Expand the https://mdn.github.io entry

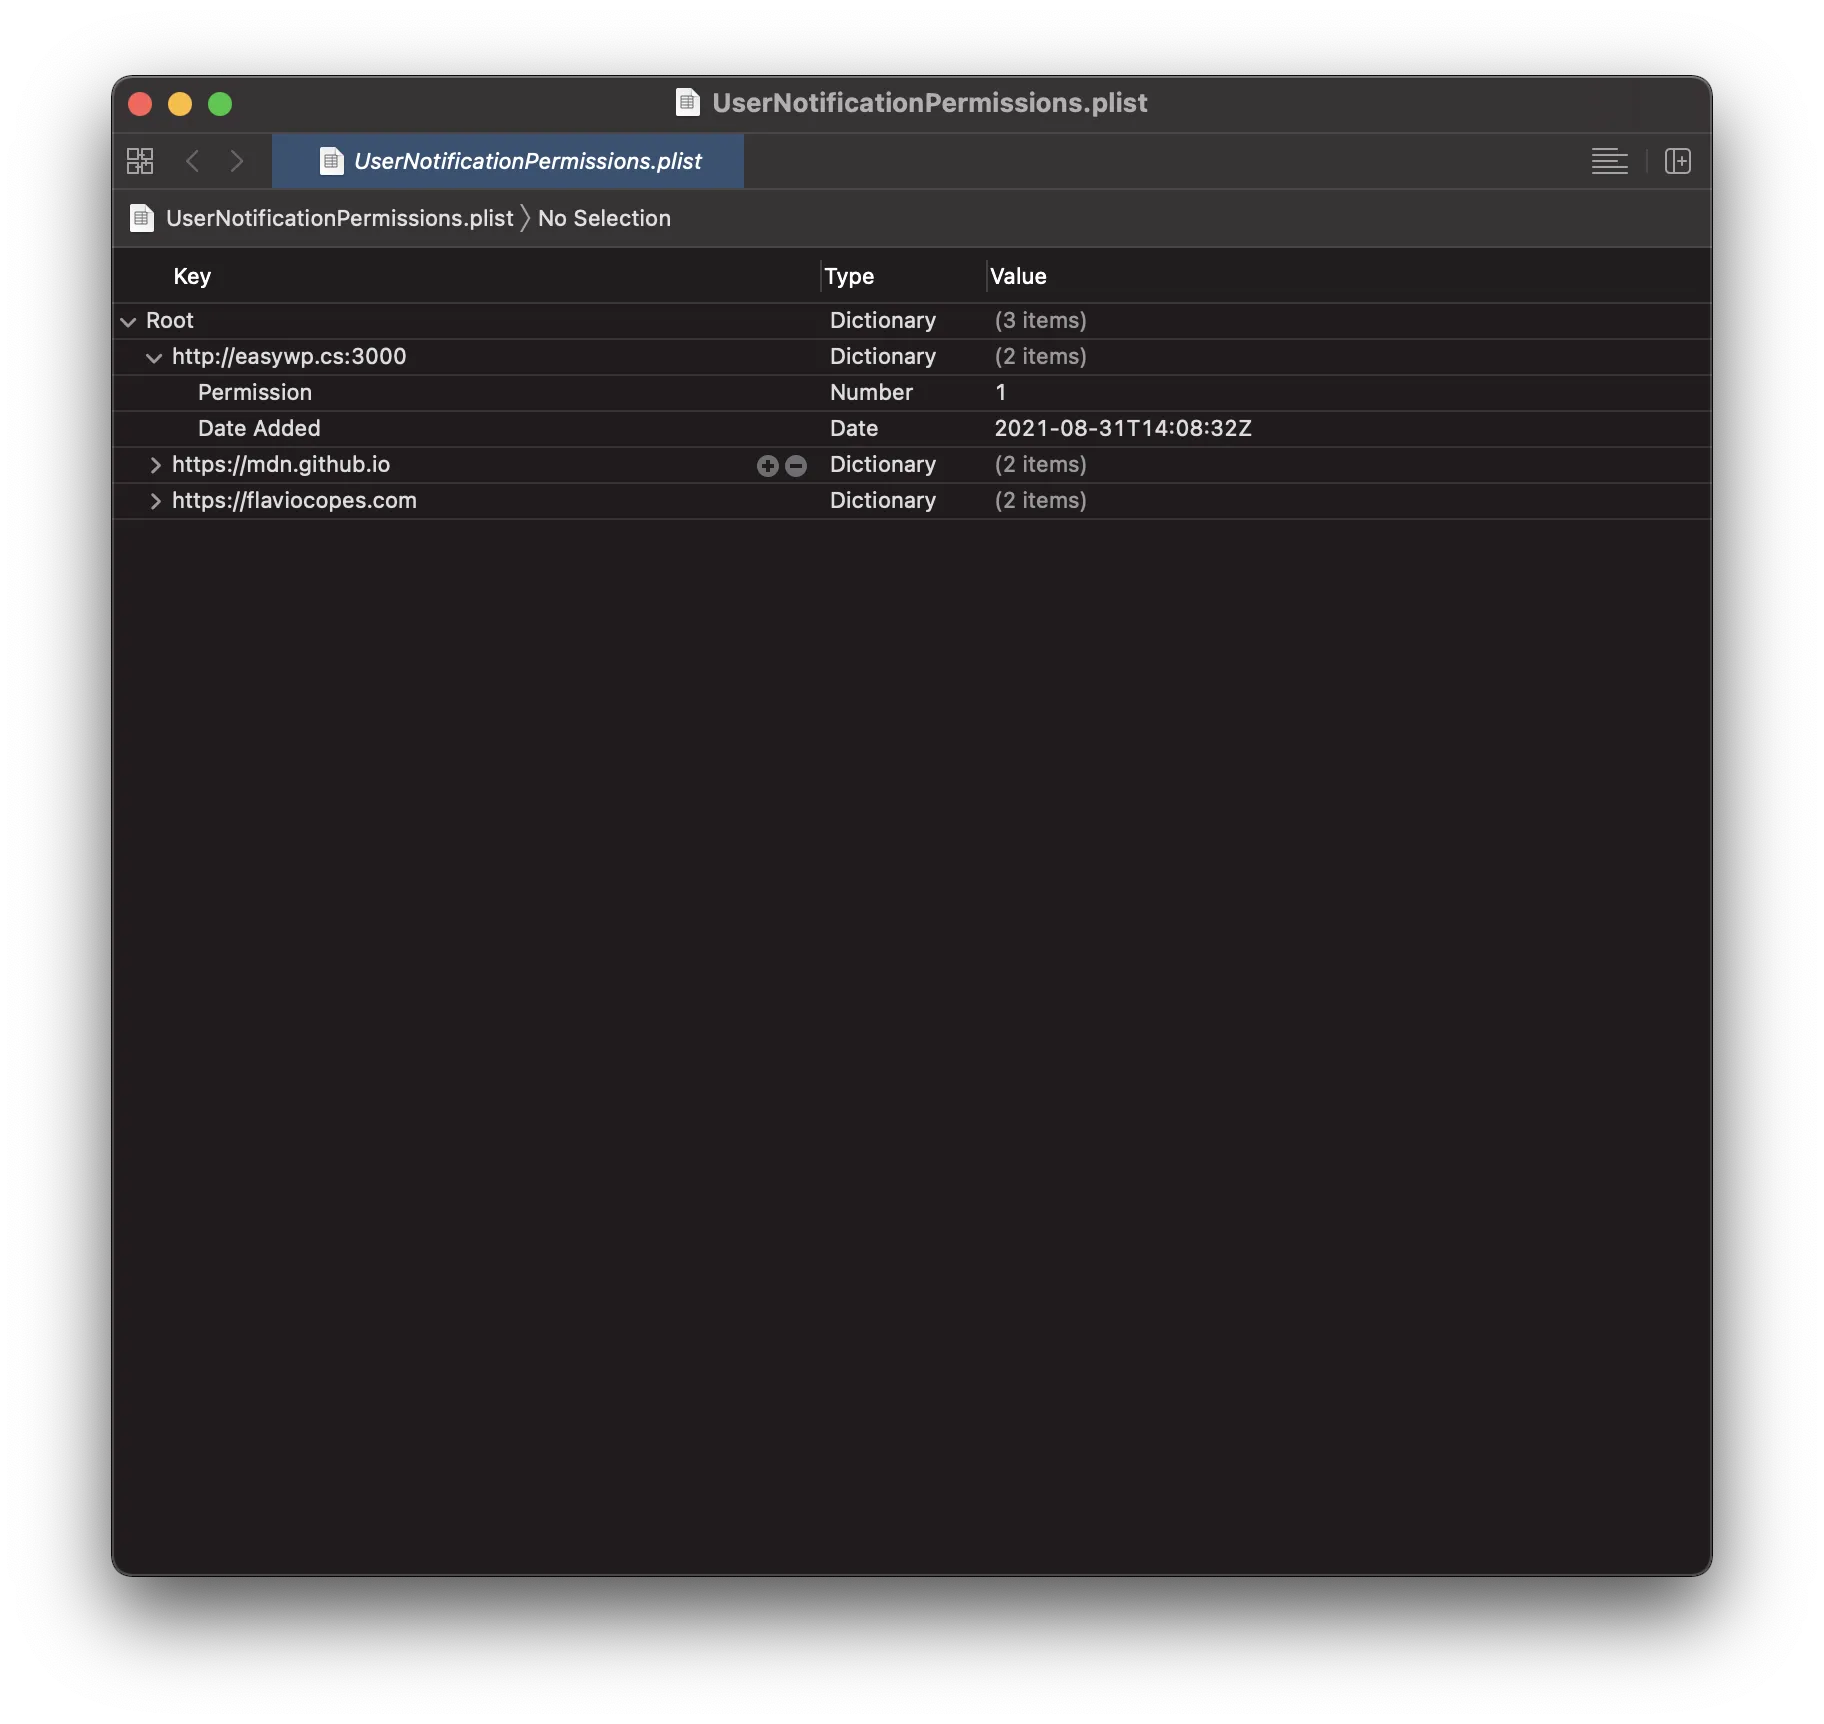point(155,465)
